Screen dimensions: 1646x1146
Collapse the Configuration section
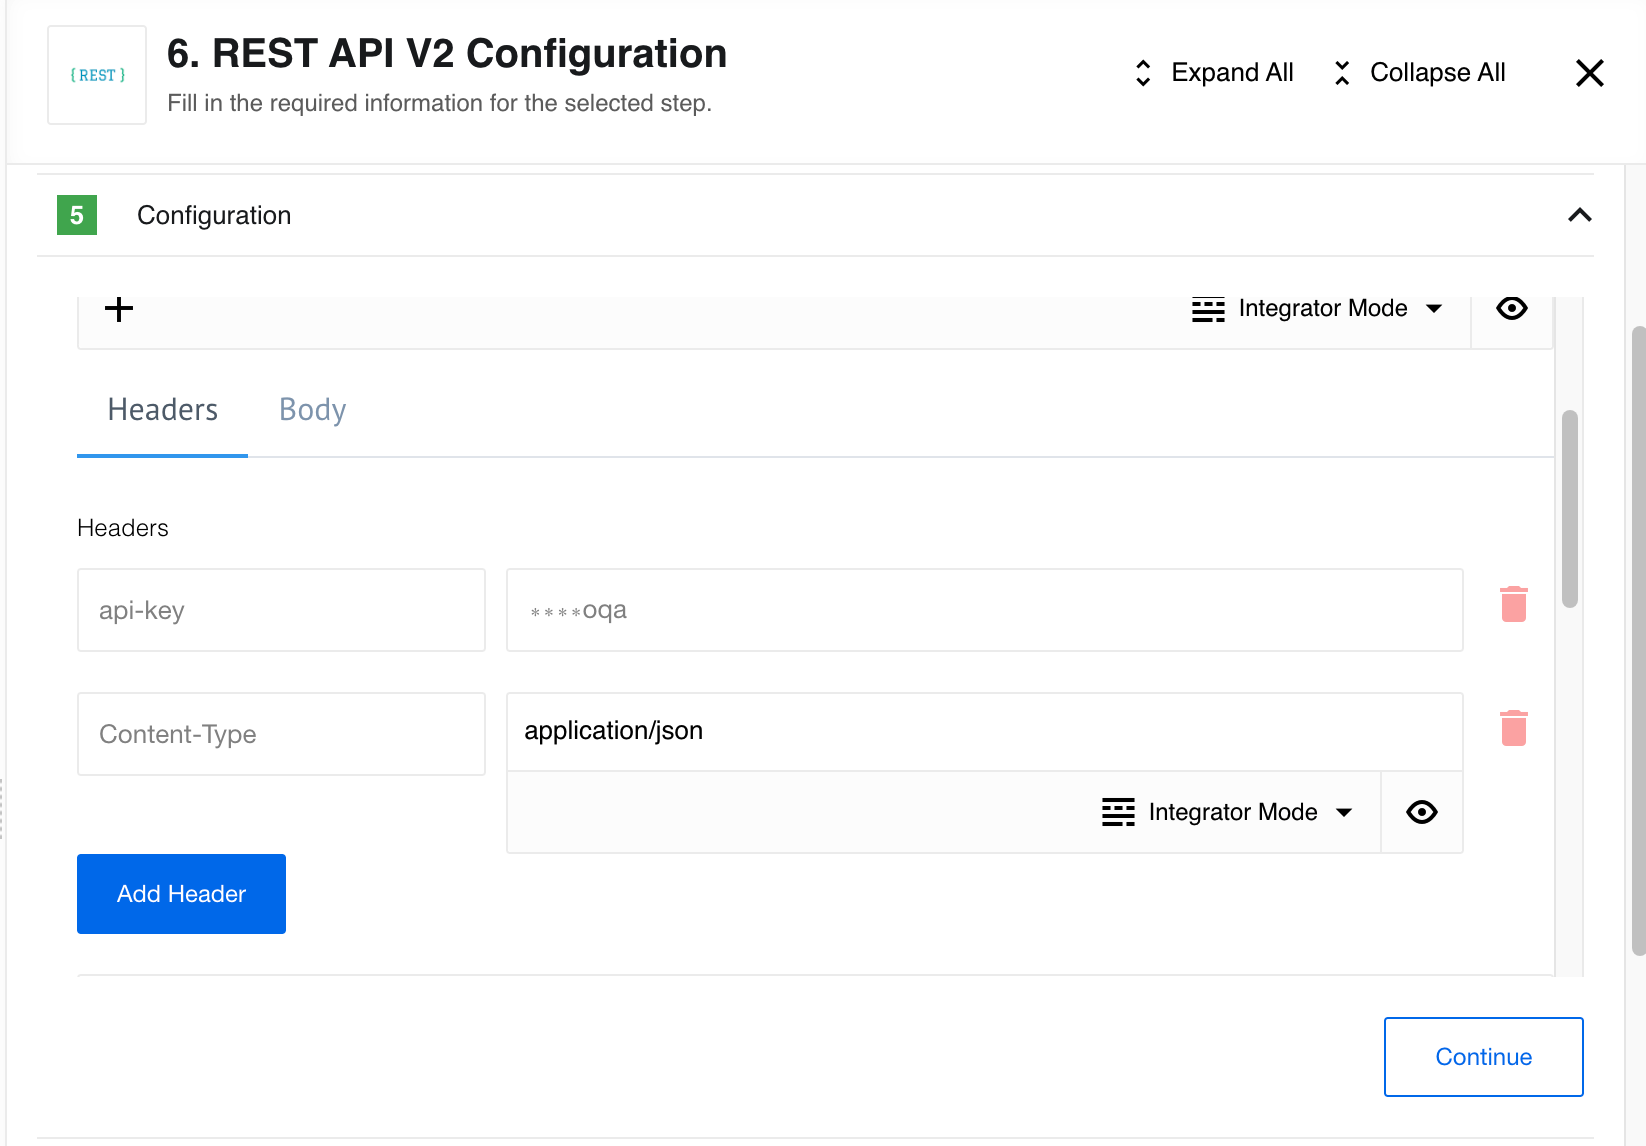pyautogui.click(x=1580, y=215)
